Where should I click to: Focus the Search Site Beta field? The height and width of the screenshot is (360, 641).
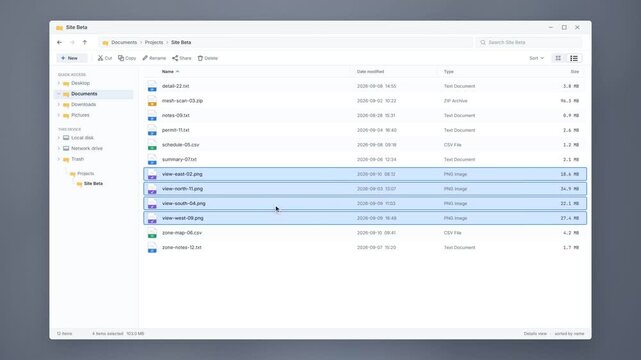(529, 42)
